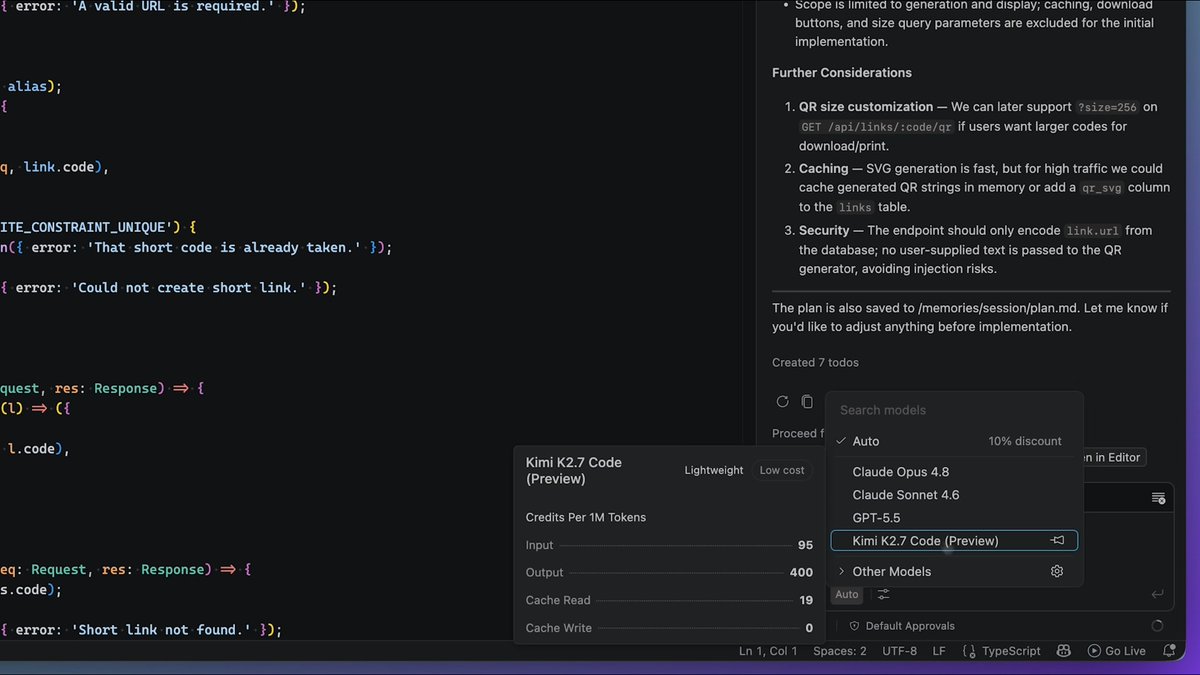Click the Kimi K2.7 Code (Preview) tooltip title
1200x675 pixels.
click(x=574, y=470)
